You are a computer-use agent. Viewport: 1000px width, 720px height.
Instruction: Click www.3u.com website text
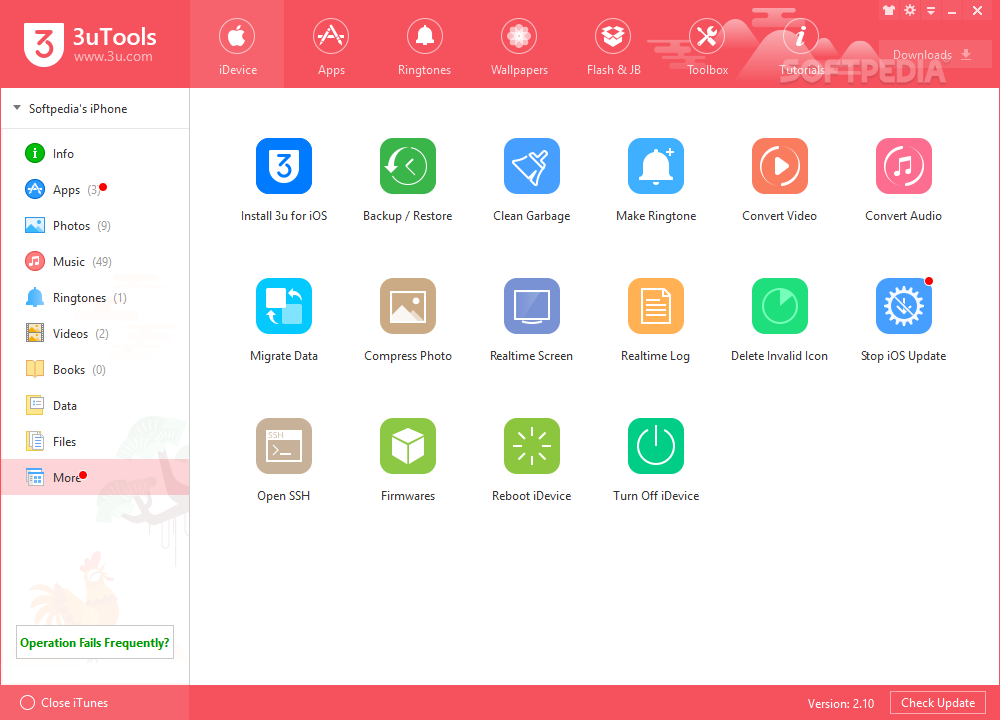click(x=113, y=56)
